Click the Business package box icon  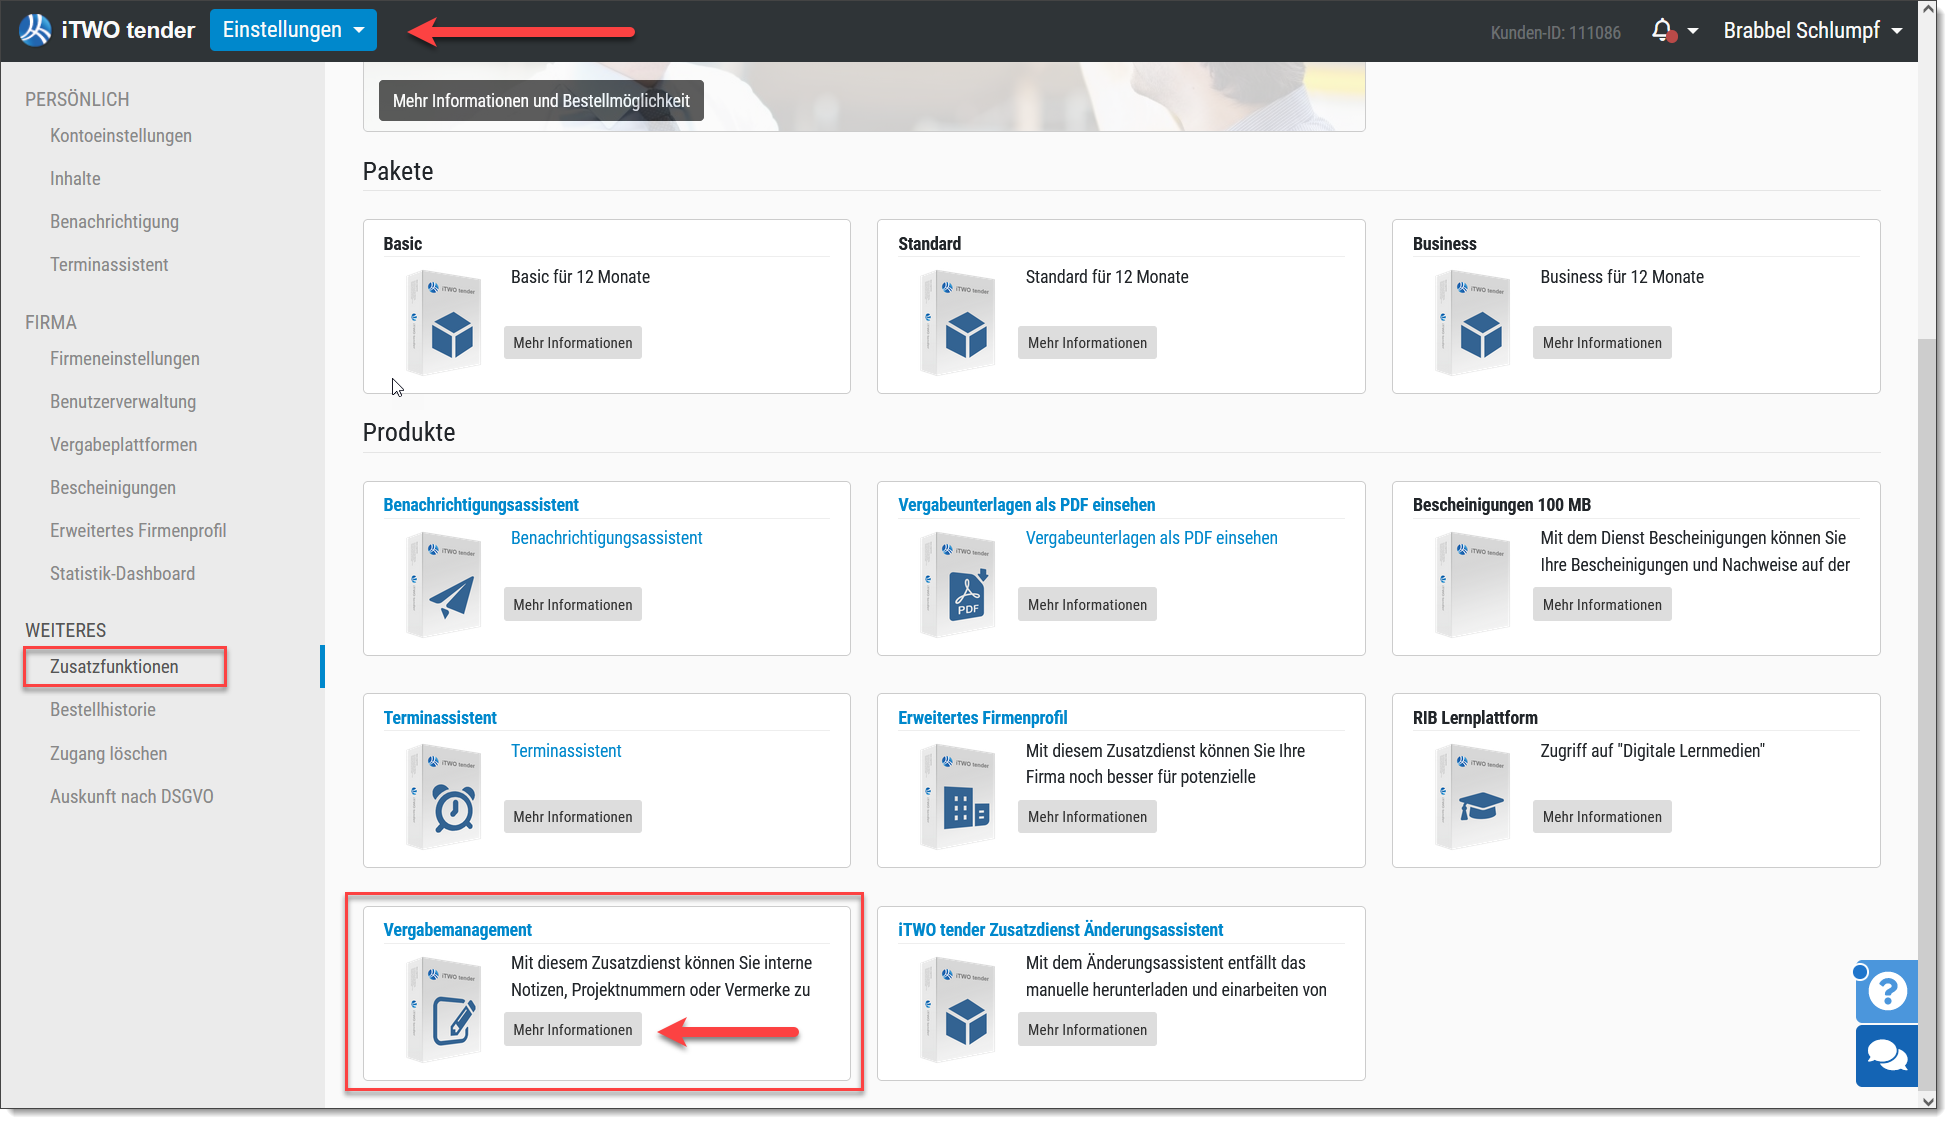coord(1473,322)
